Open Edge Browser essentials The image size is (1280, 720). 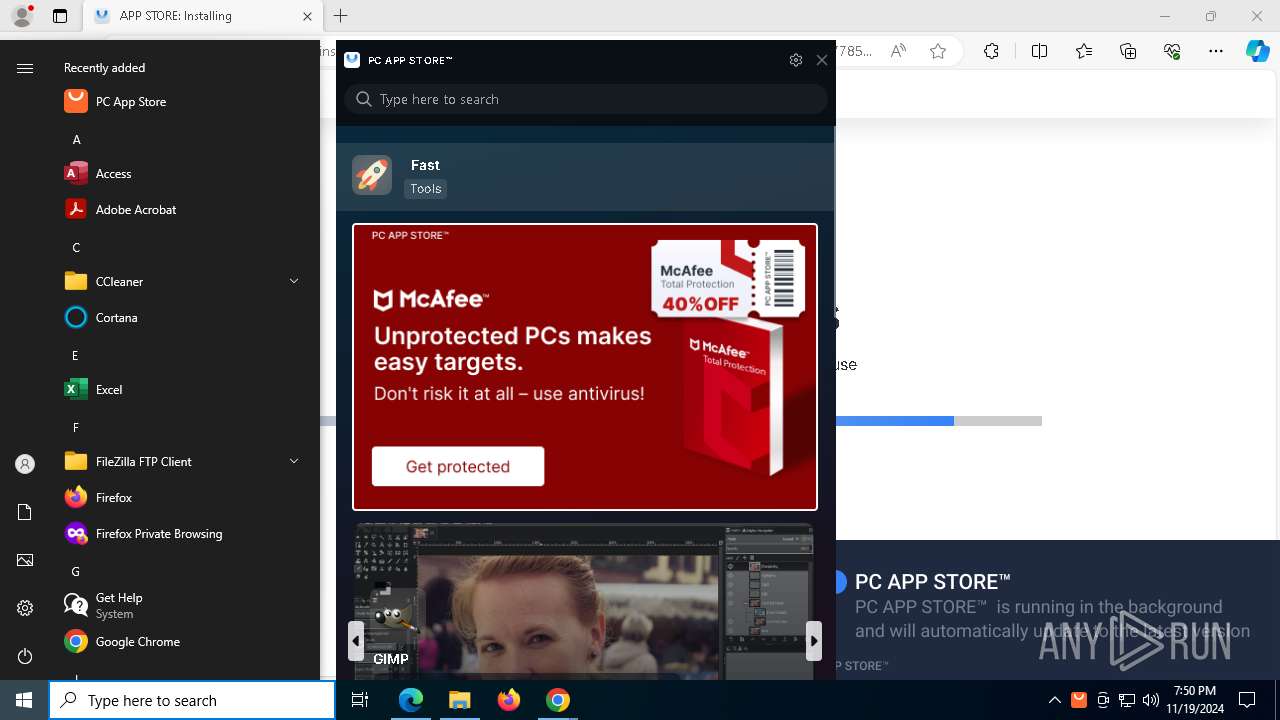click(1172, 51)
